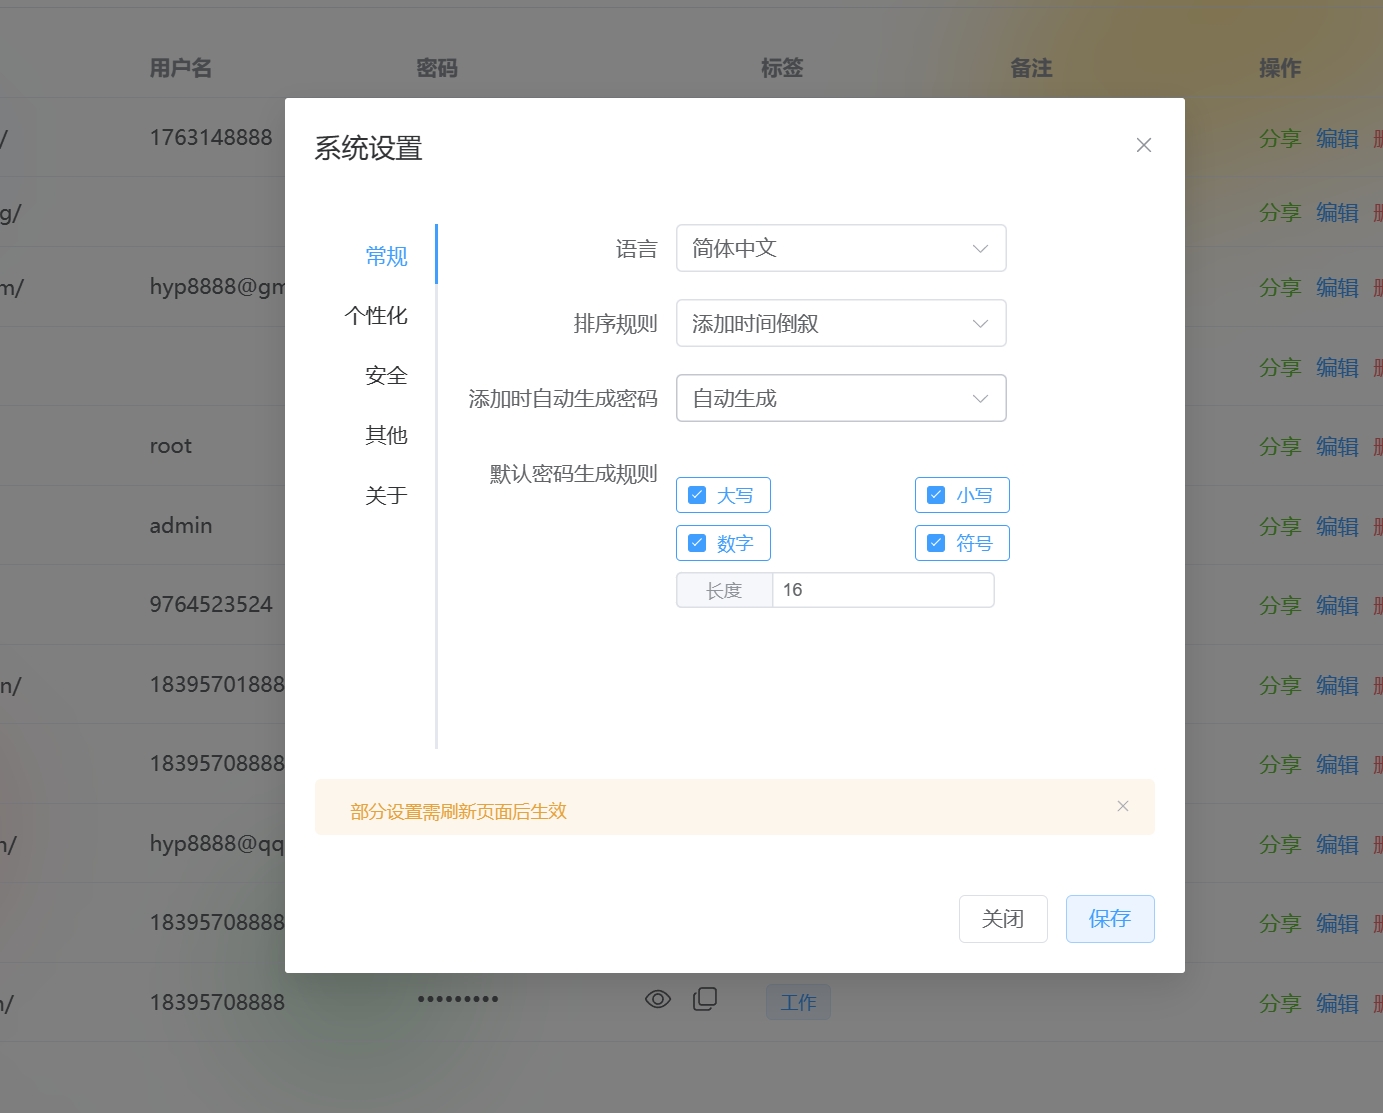Click the 默认密码生成规则 label
The image size is (1383, 1113).
[574, 474]
